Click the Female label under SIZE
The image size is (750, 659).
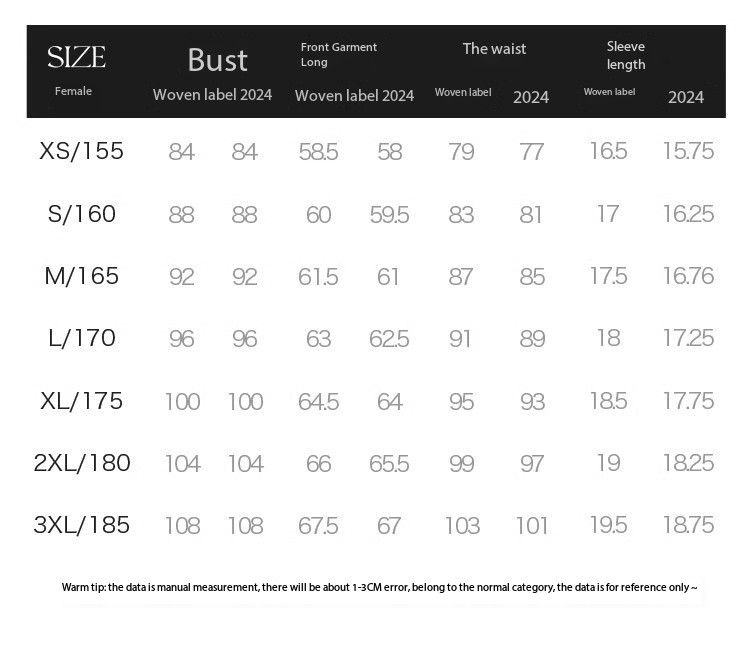73,91
